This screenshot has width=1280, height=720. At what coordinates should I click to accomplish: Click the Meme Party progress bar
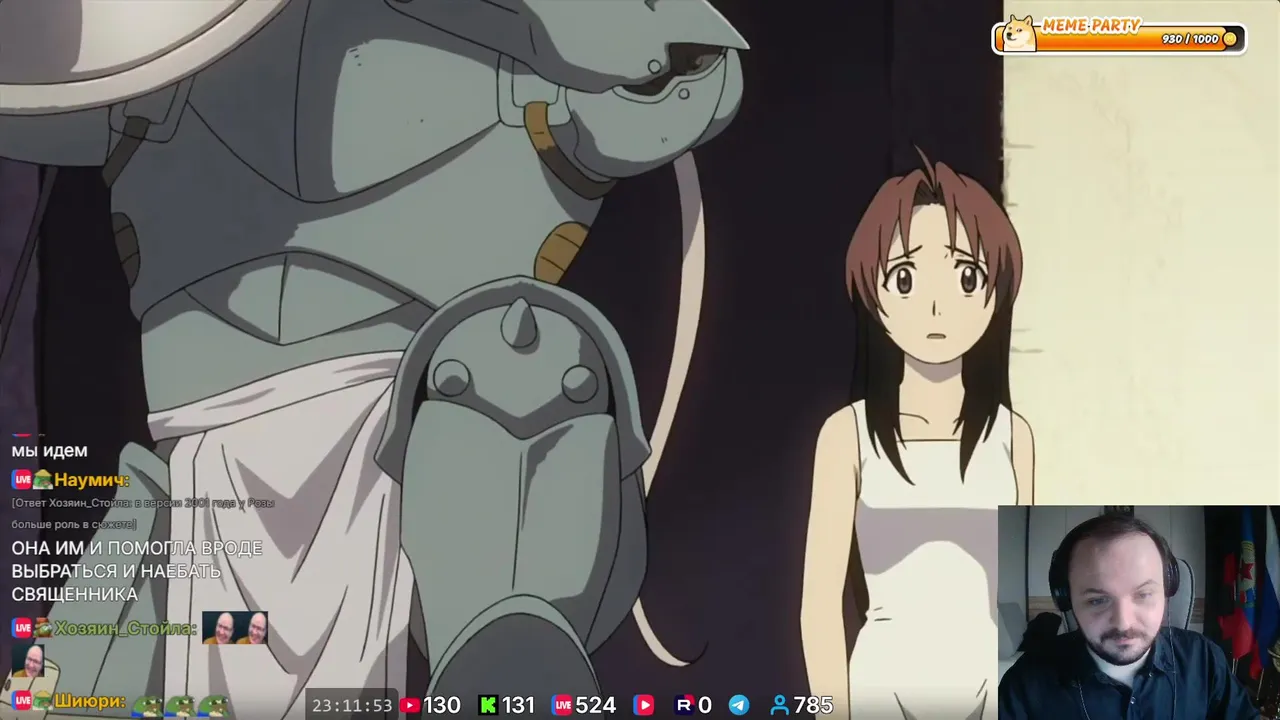coord(1120,39)
